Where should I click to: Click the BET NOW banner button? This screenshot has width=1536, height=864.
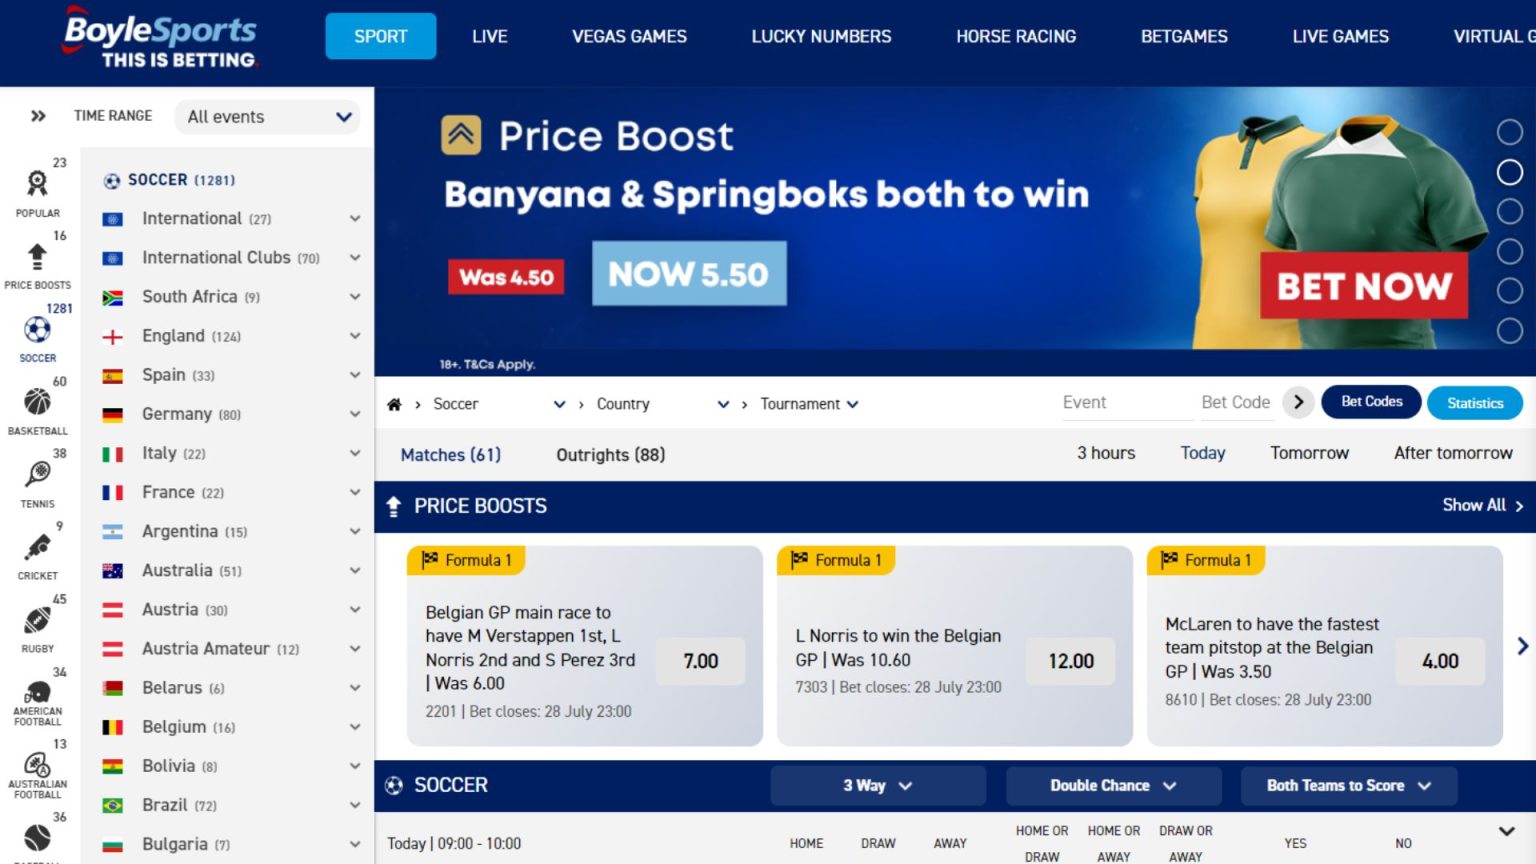[1364, 287]
